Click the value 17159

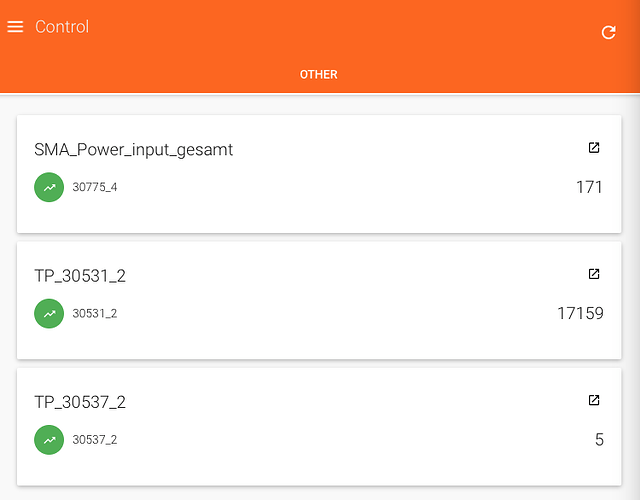580,313
